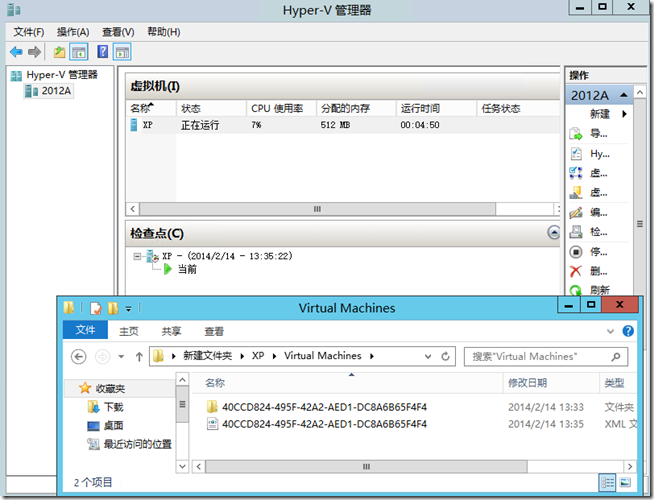Click the stop service action icon
The height and width of the screenshot is (500, 654).
coord(576,252)
